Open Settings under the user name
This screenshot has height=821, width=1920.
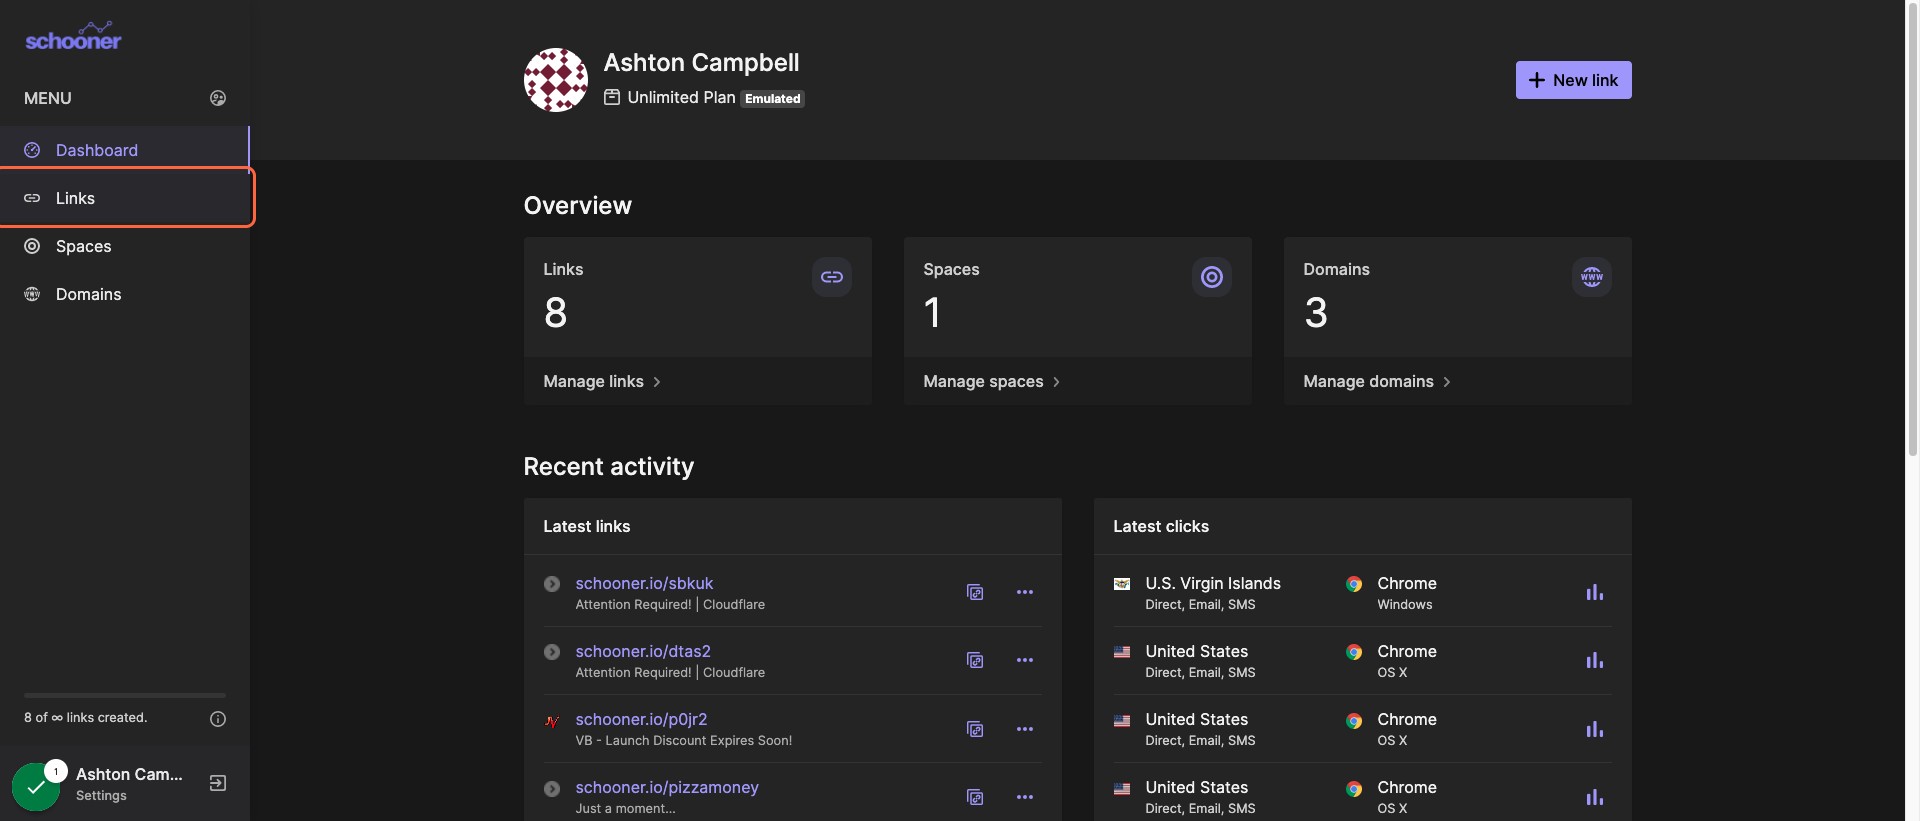pos(101,796)
